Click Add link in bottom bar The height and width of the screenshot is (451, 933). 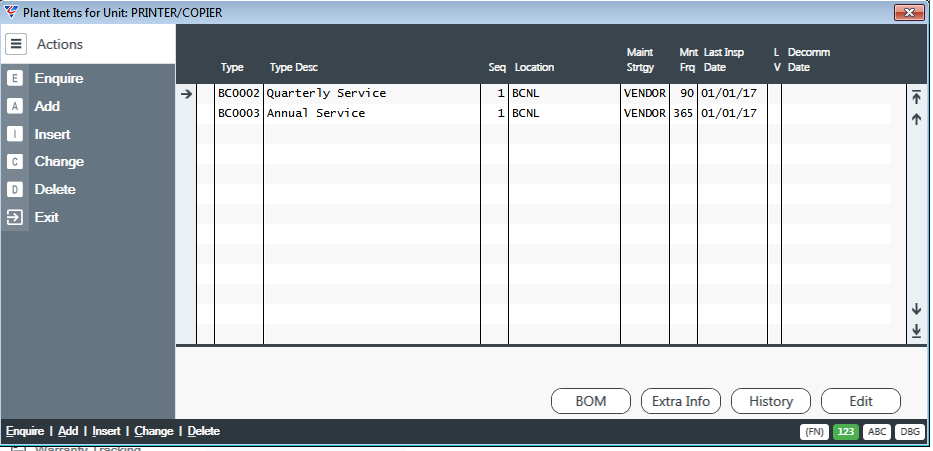68,431
